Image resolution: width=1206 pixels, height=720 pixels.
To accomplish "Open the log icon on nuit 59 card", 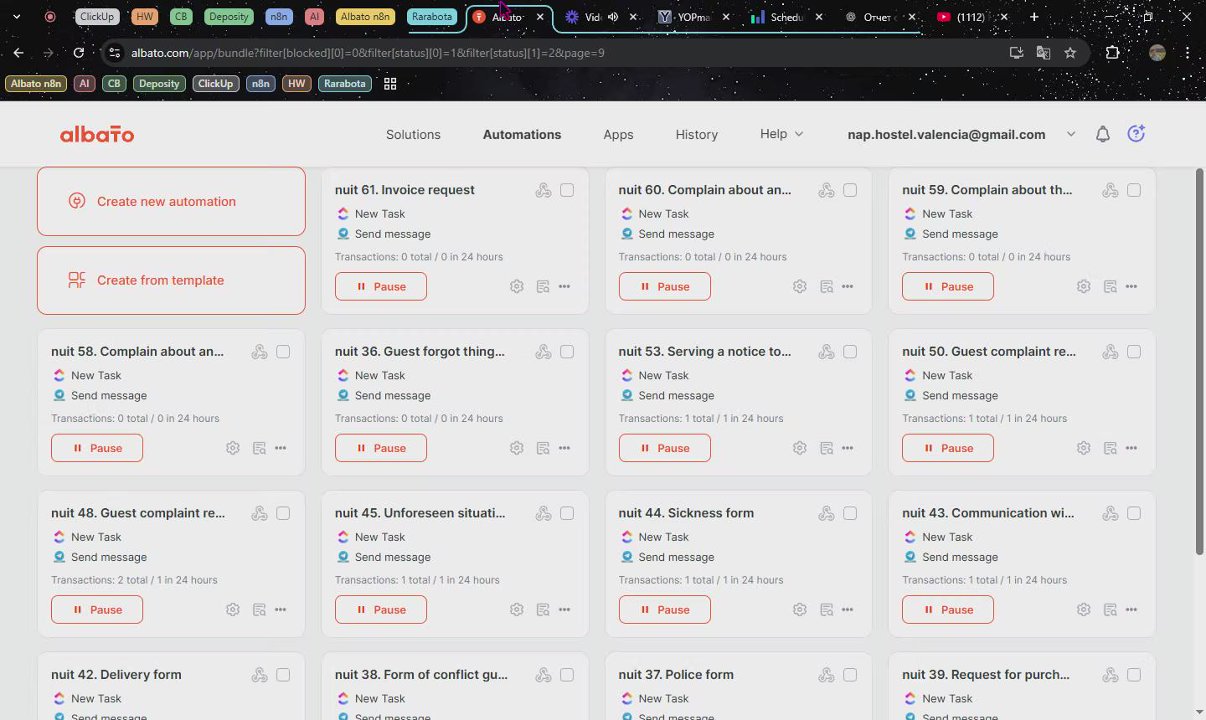I will (1110, 286).
